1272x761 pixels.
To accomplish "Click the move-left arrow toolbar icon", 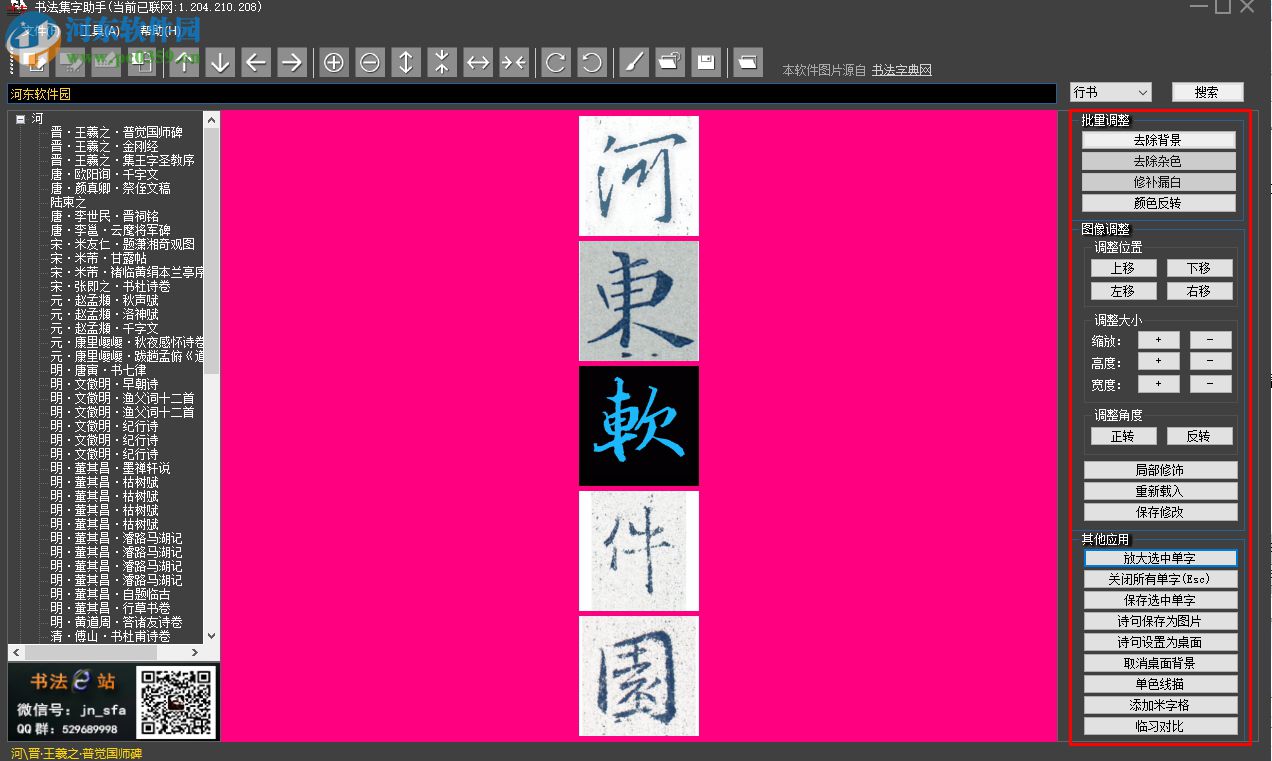I will 256,62.
